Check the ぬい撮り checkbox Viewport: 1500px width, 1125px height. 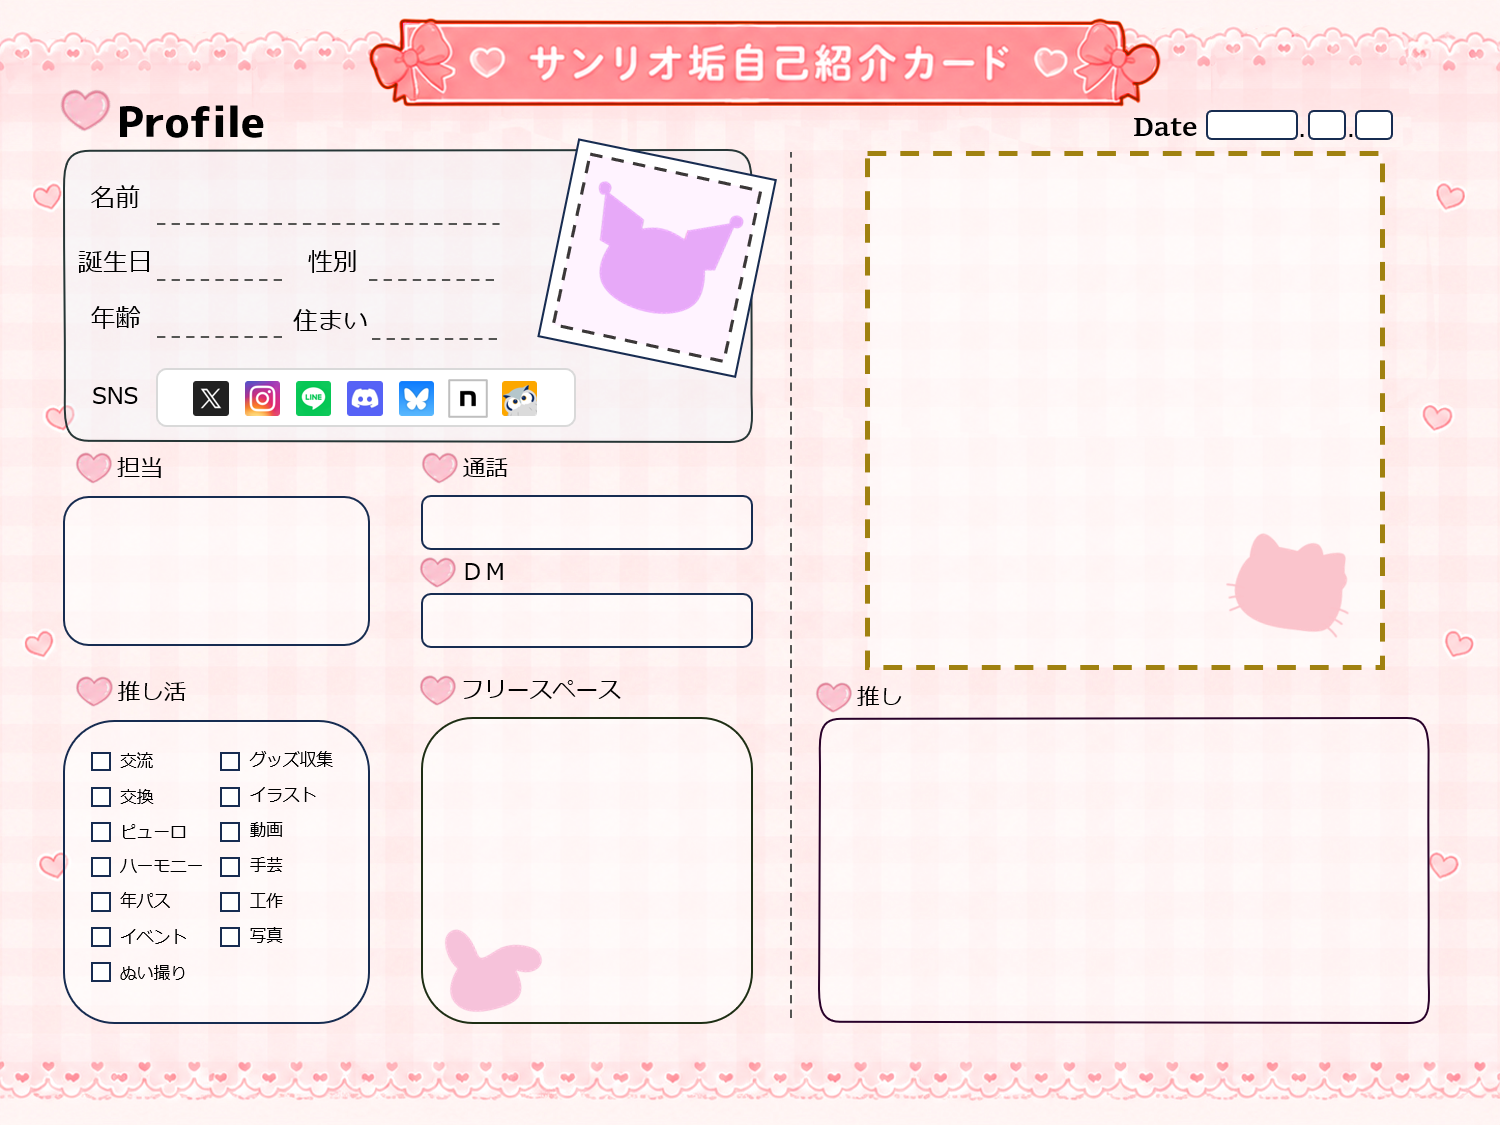(101, 972)
